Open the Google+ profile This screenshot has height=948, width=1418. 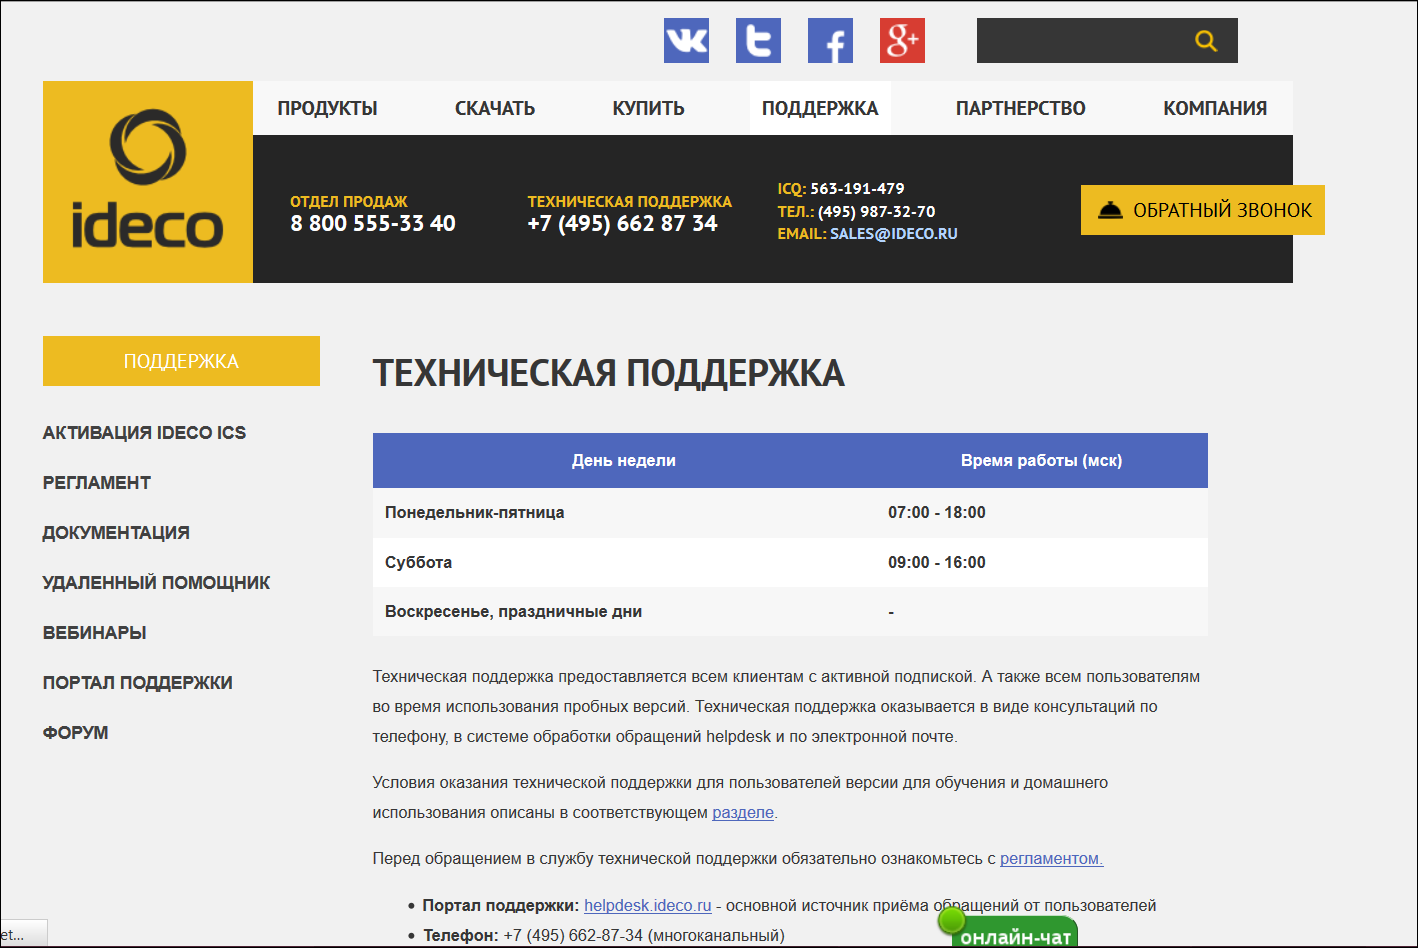(x=901, y=40)
